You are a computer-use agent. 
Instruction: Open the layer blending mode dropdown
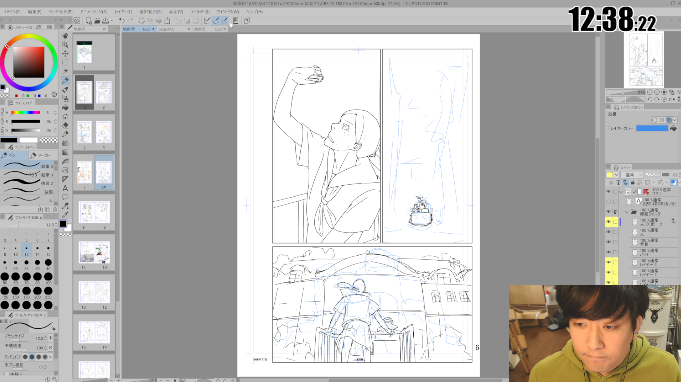tap(633, 175)
